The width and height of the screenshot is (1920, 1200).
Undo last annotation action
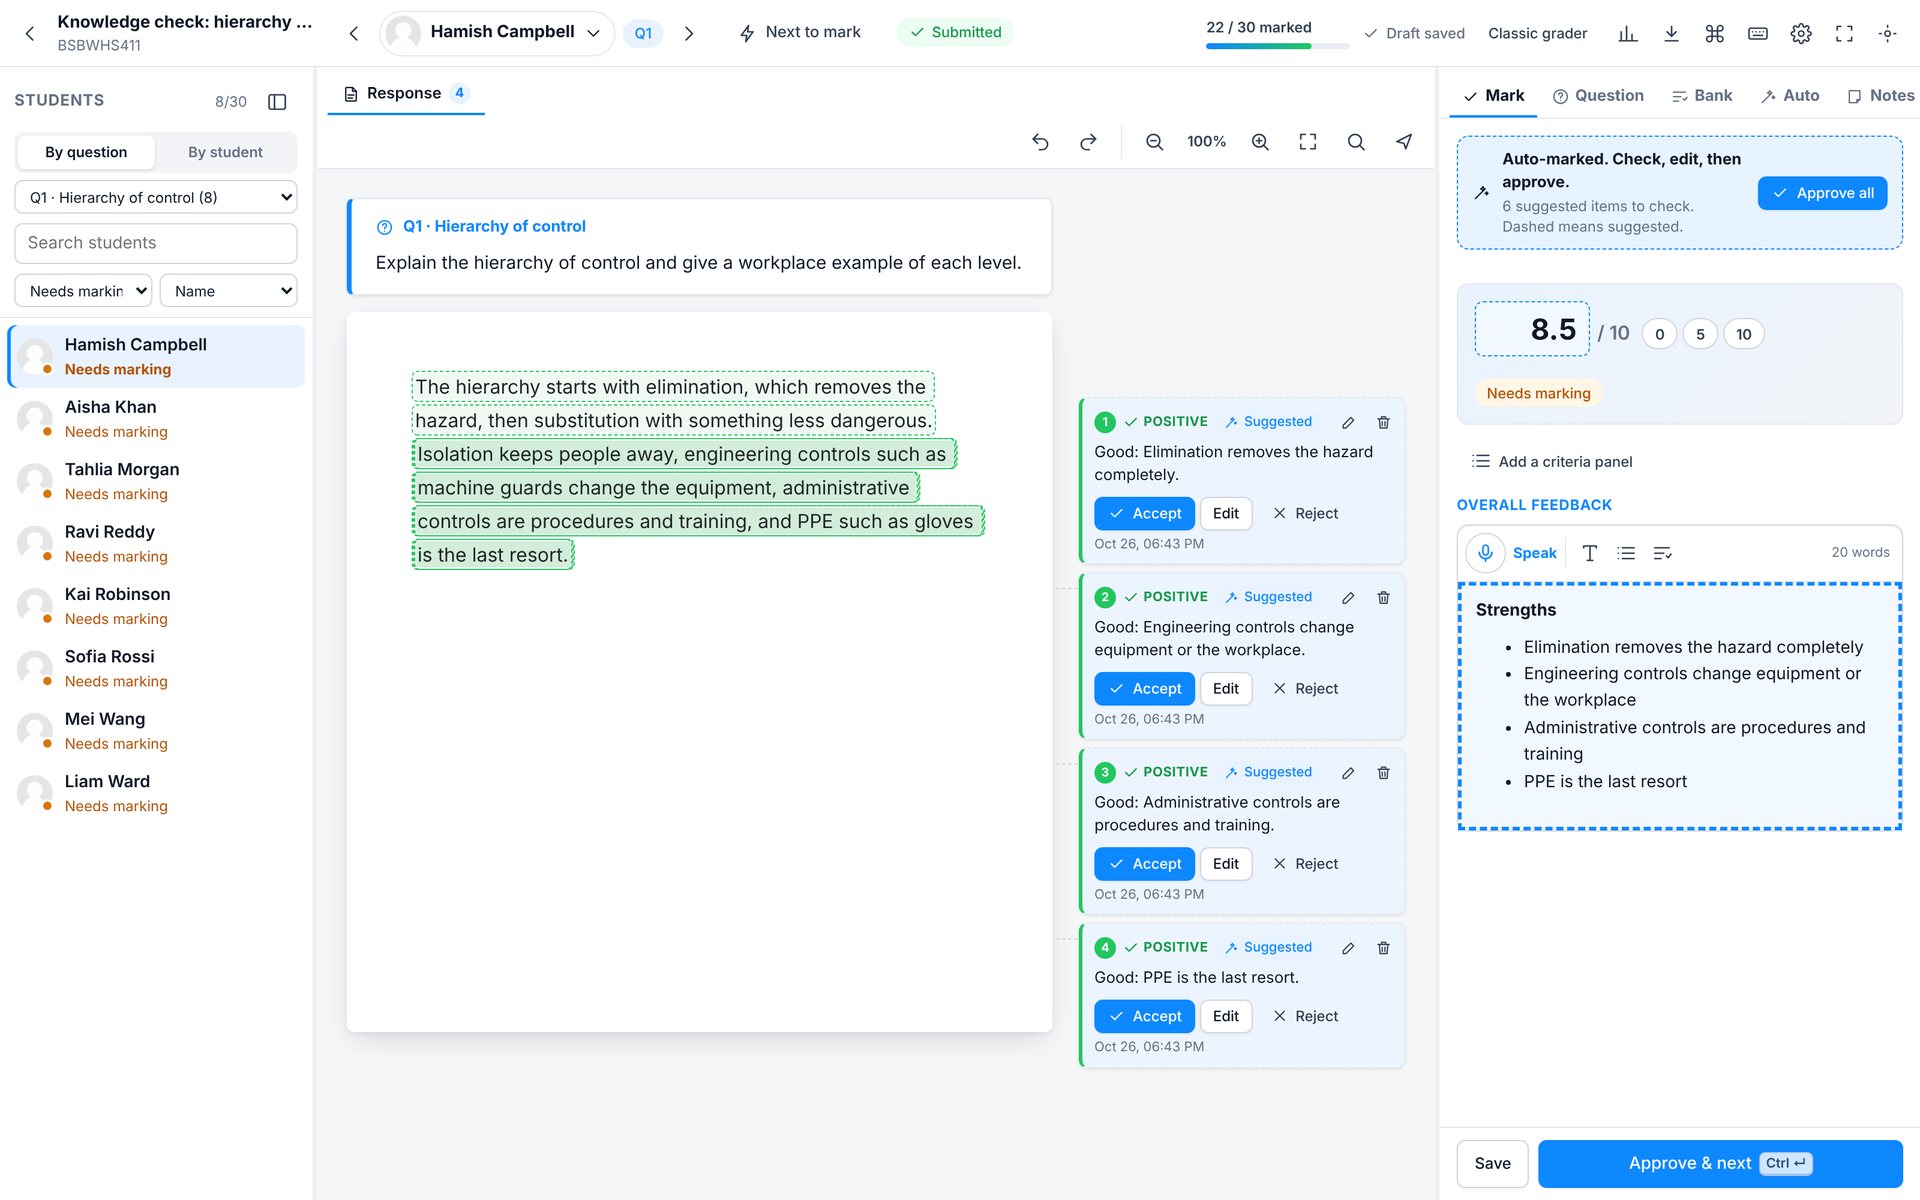1040,142
